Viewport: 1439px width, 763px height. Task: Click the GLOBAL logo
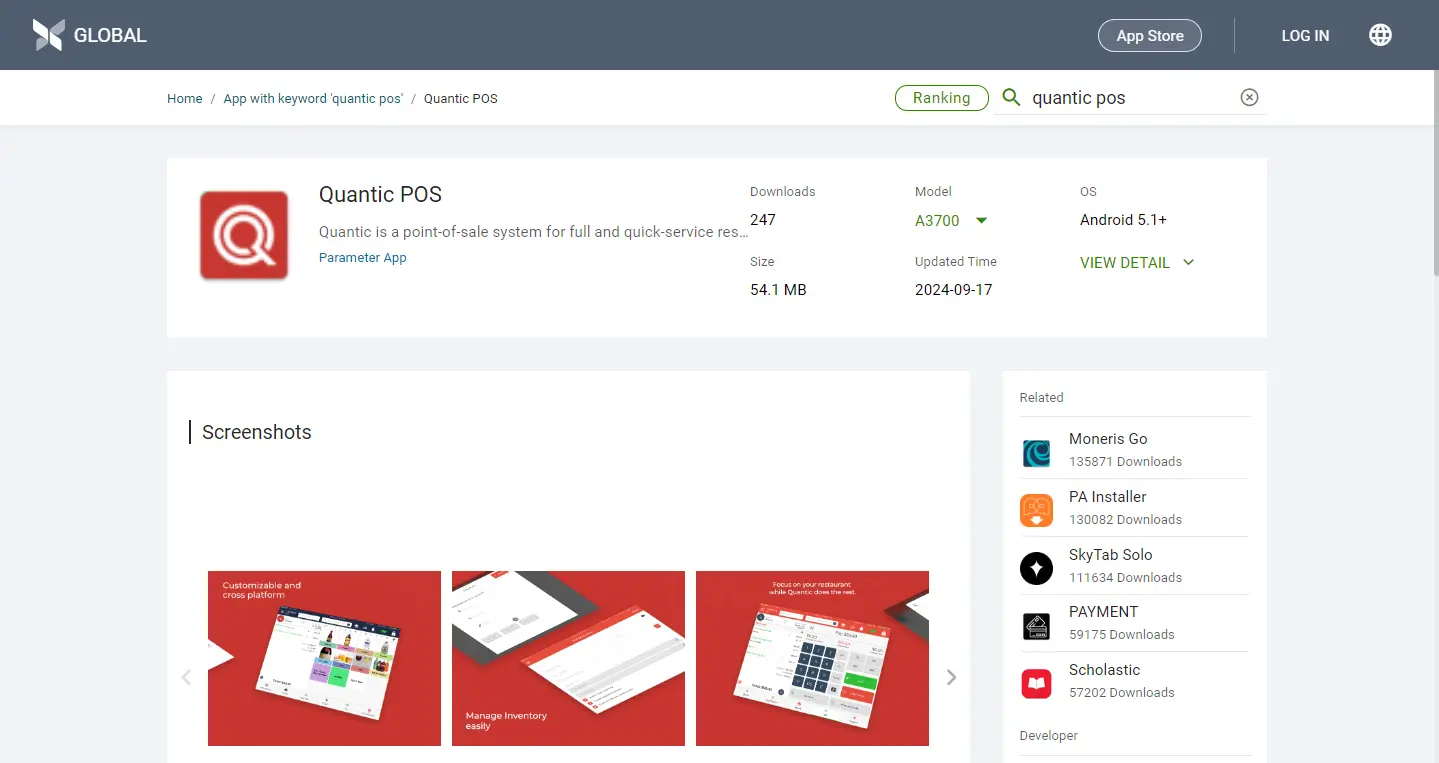pyautogui.click(x=88, y=34)
